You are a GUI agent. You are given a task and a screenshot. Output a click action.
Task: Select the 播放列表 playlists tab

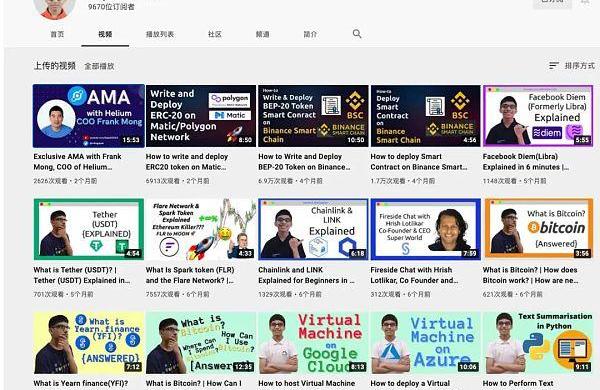click(x=160, y=34)
